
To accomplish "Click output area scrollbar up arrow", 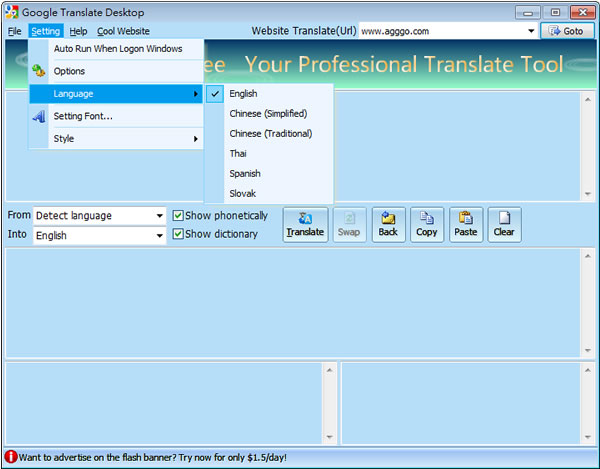I will [588, 256].
